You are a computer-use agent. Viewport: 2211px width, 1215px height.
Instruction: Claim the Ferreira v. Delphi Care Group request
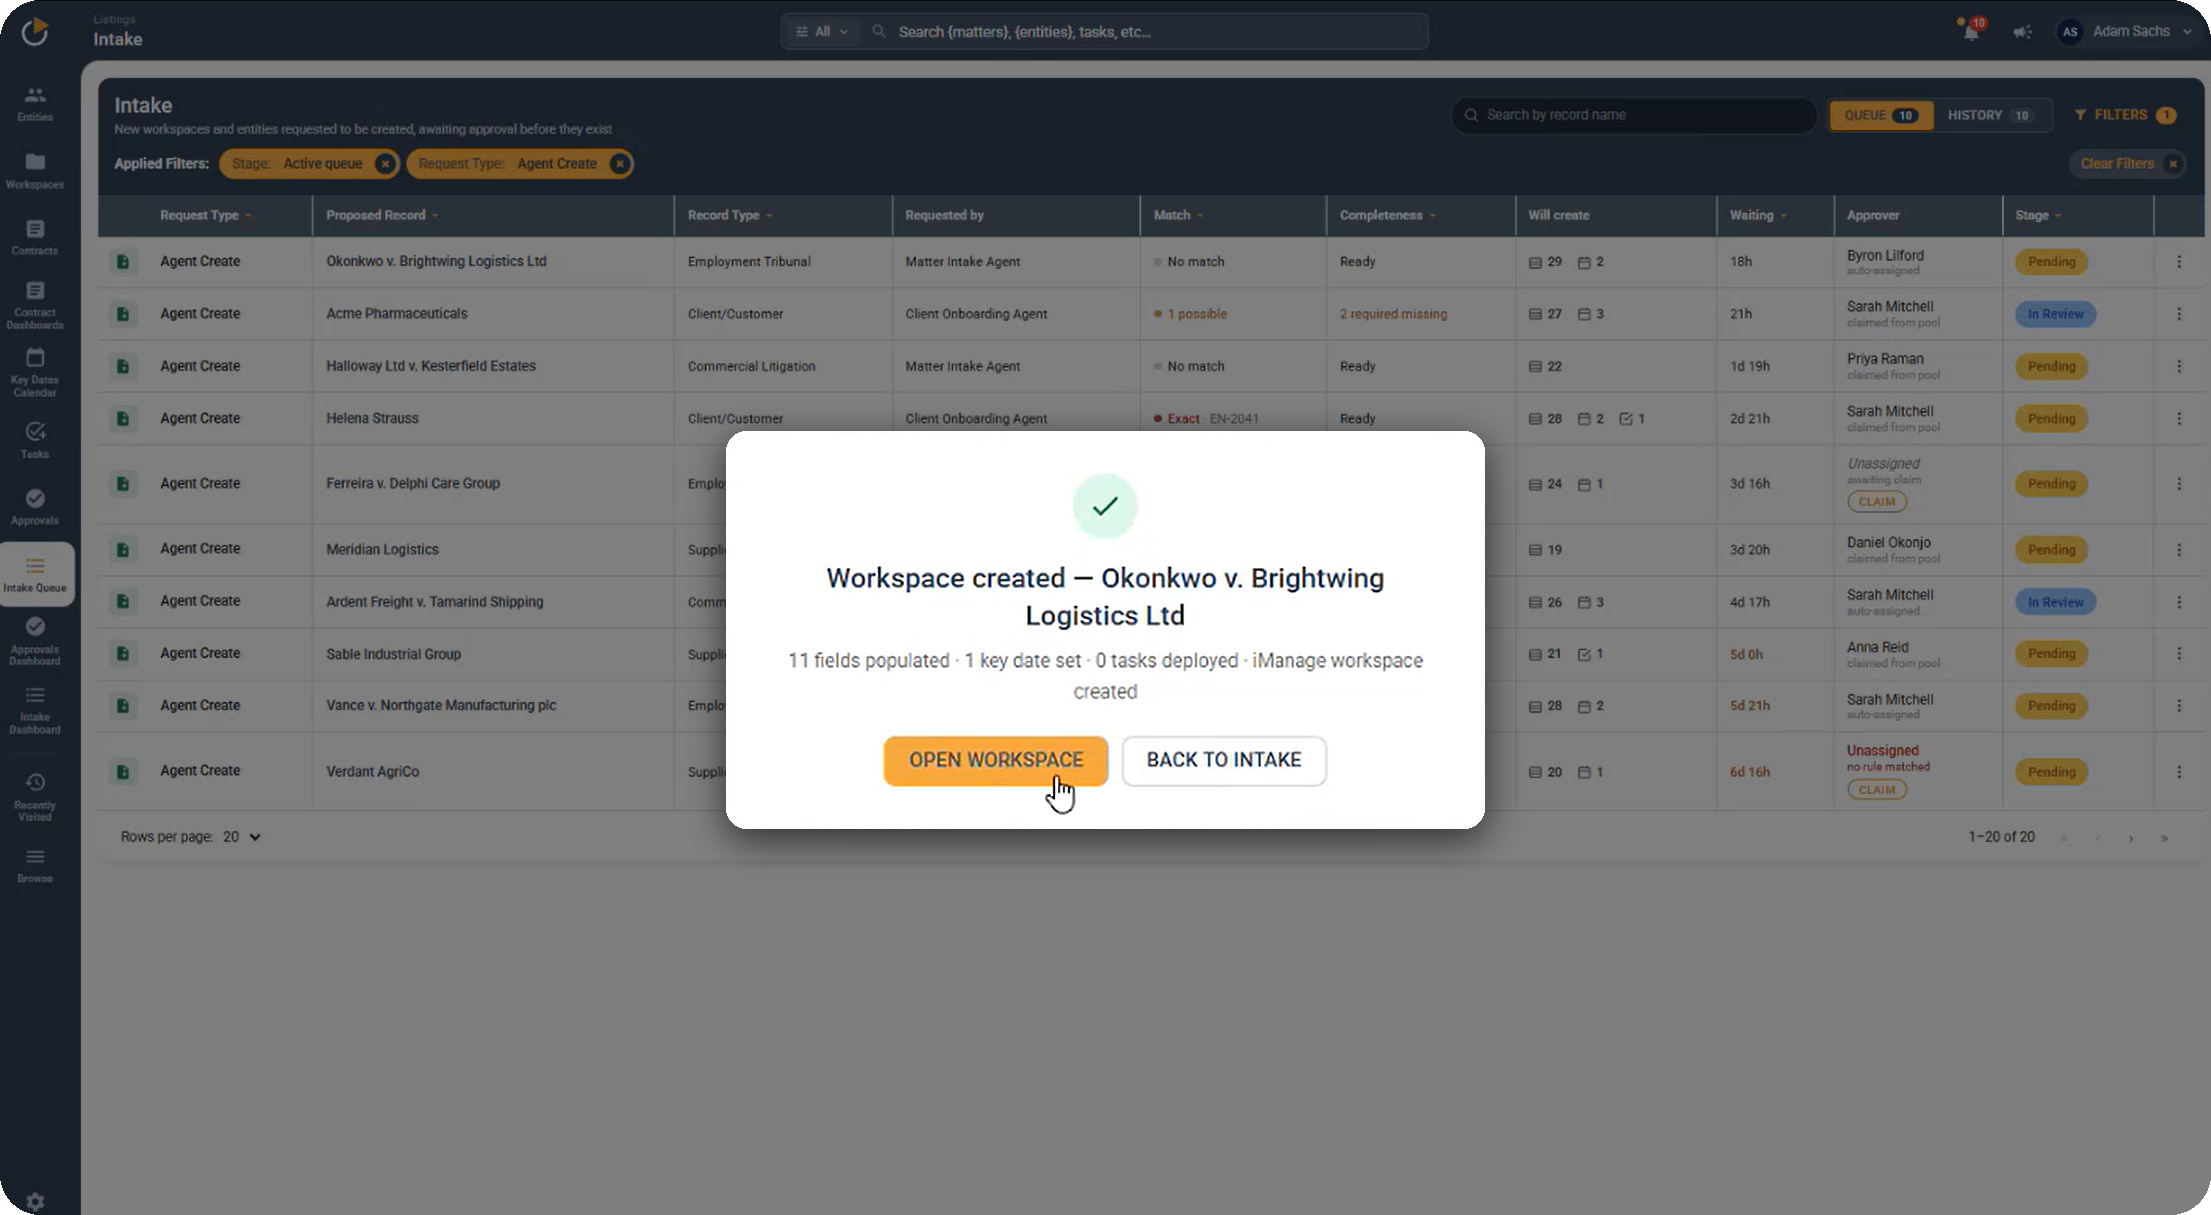pyautogui.click(x=1876, y=502)
